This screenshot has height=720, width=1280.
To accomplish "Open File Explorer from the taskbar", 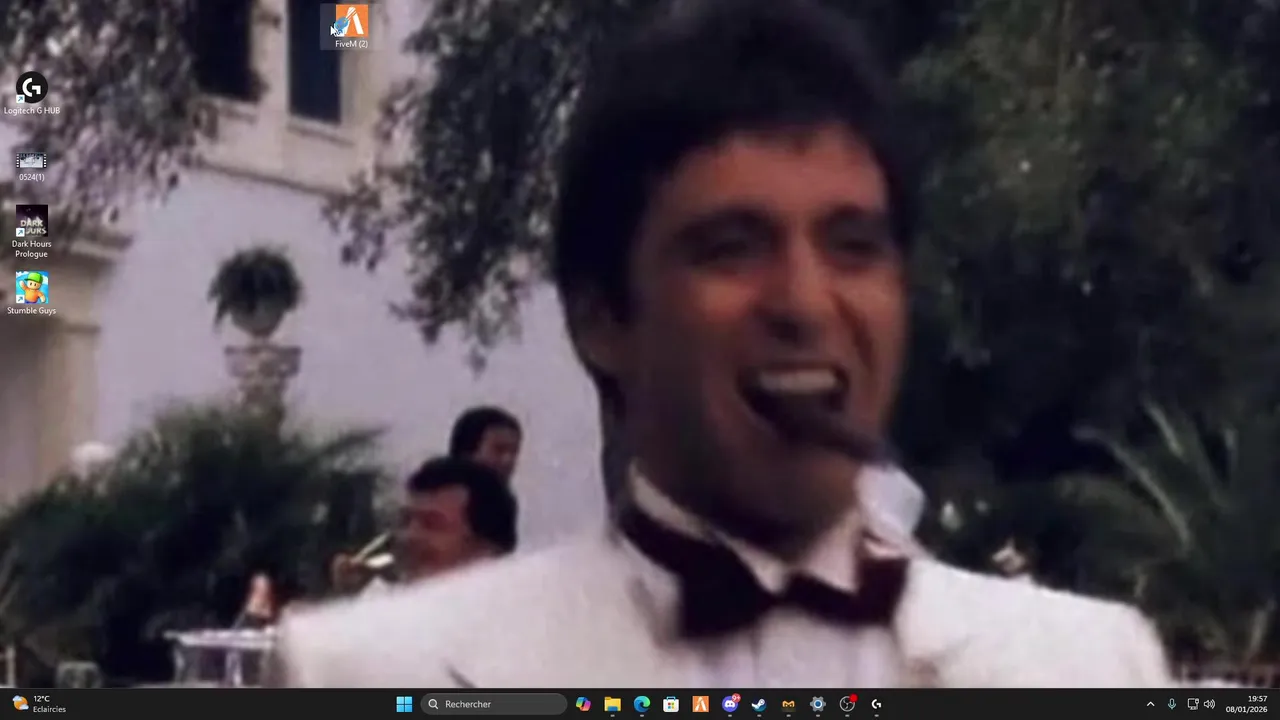I will coord(612,704).
